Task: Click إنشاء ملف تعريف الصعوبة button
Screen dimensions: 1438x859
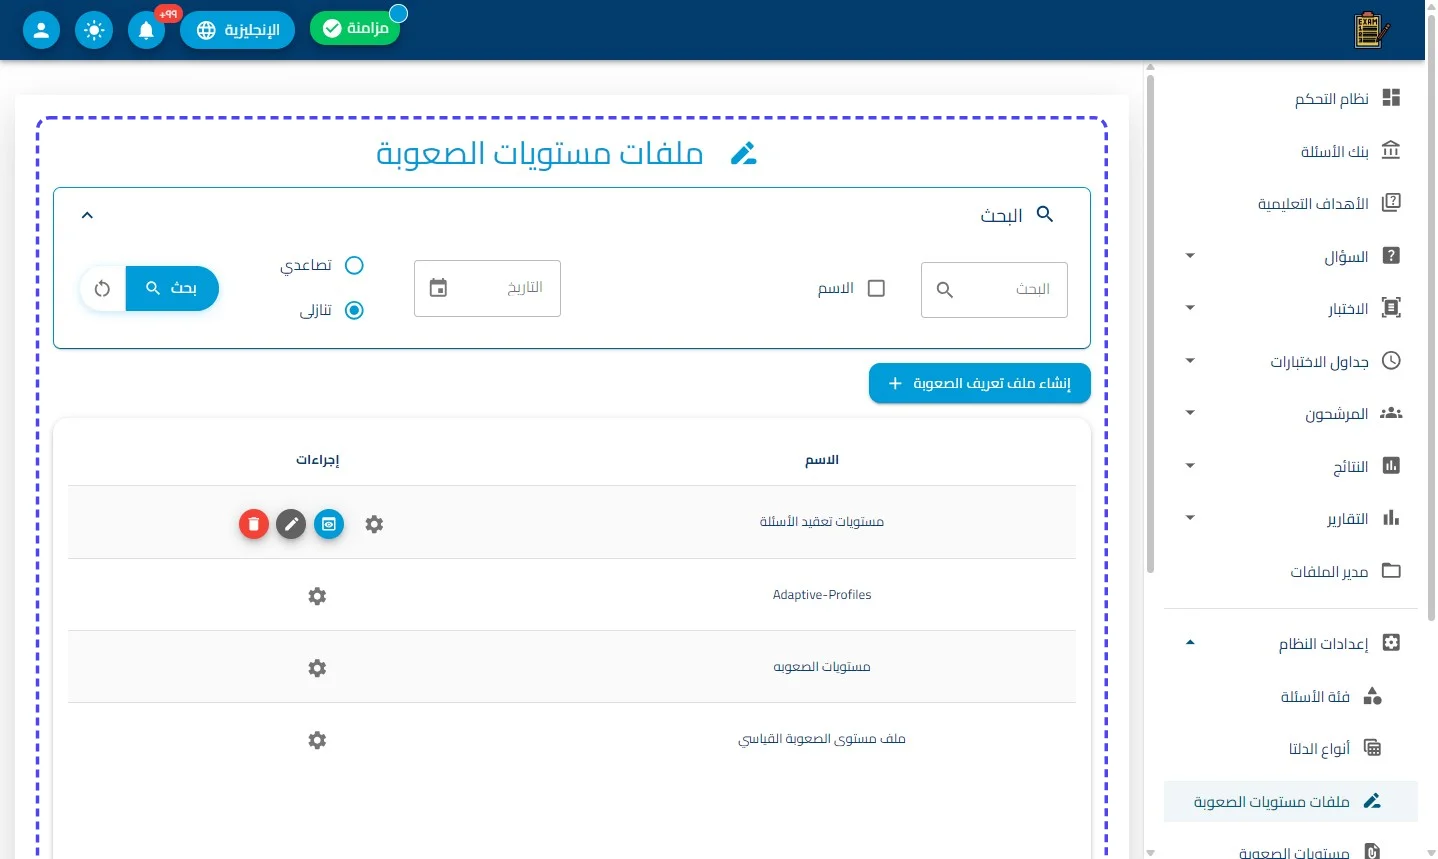Action: [980, 383]
